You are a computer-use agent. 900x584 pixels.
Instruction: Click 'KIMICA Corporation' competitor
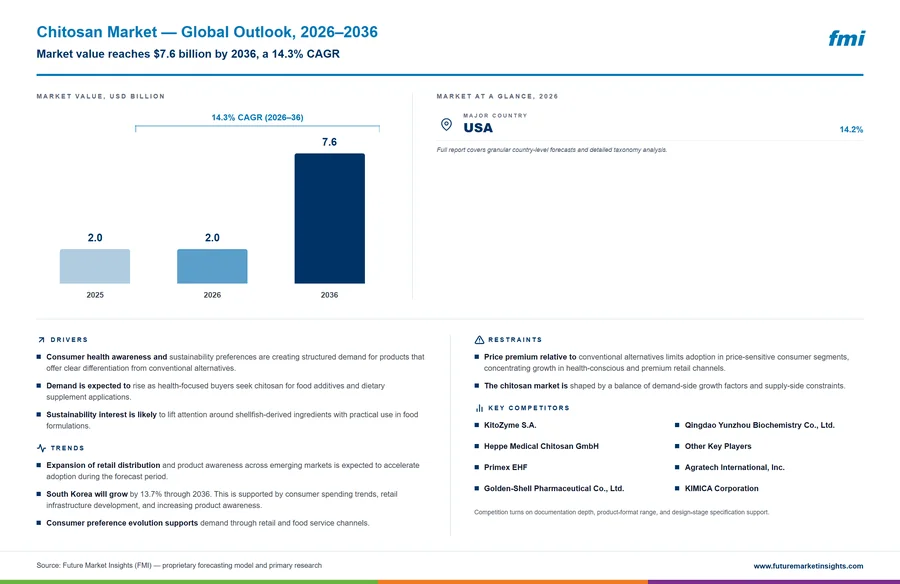[721, 489]
